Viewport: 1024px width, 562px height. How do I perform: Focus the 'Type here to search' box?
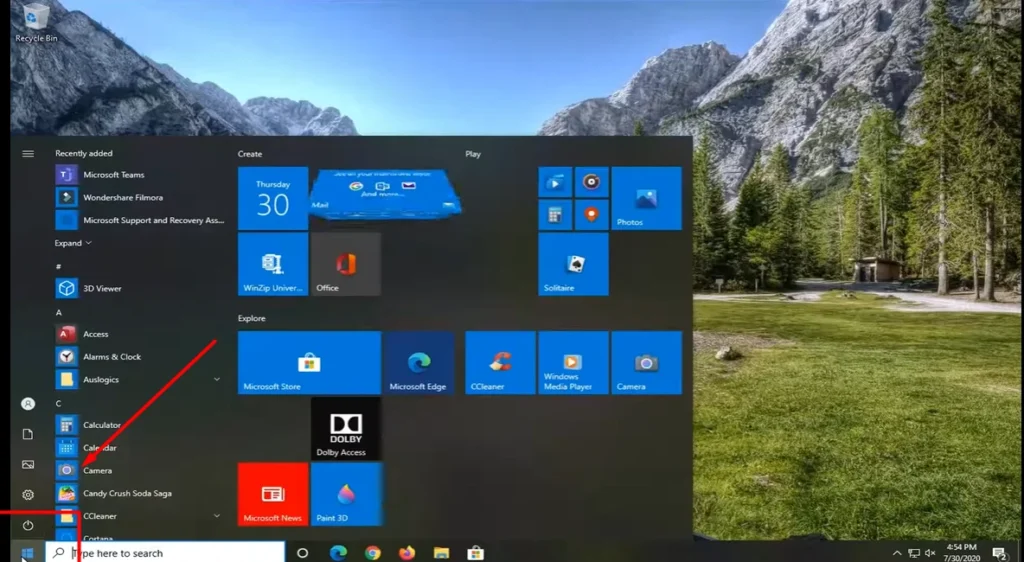[165, 553]
